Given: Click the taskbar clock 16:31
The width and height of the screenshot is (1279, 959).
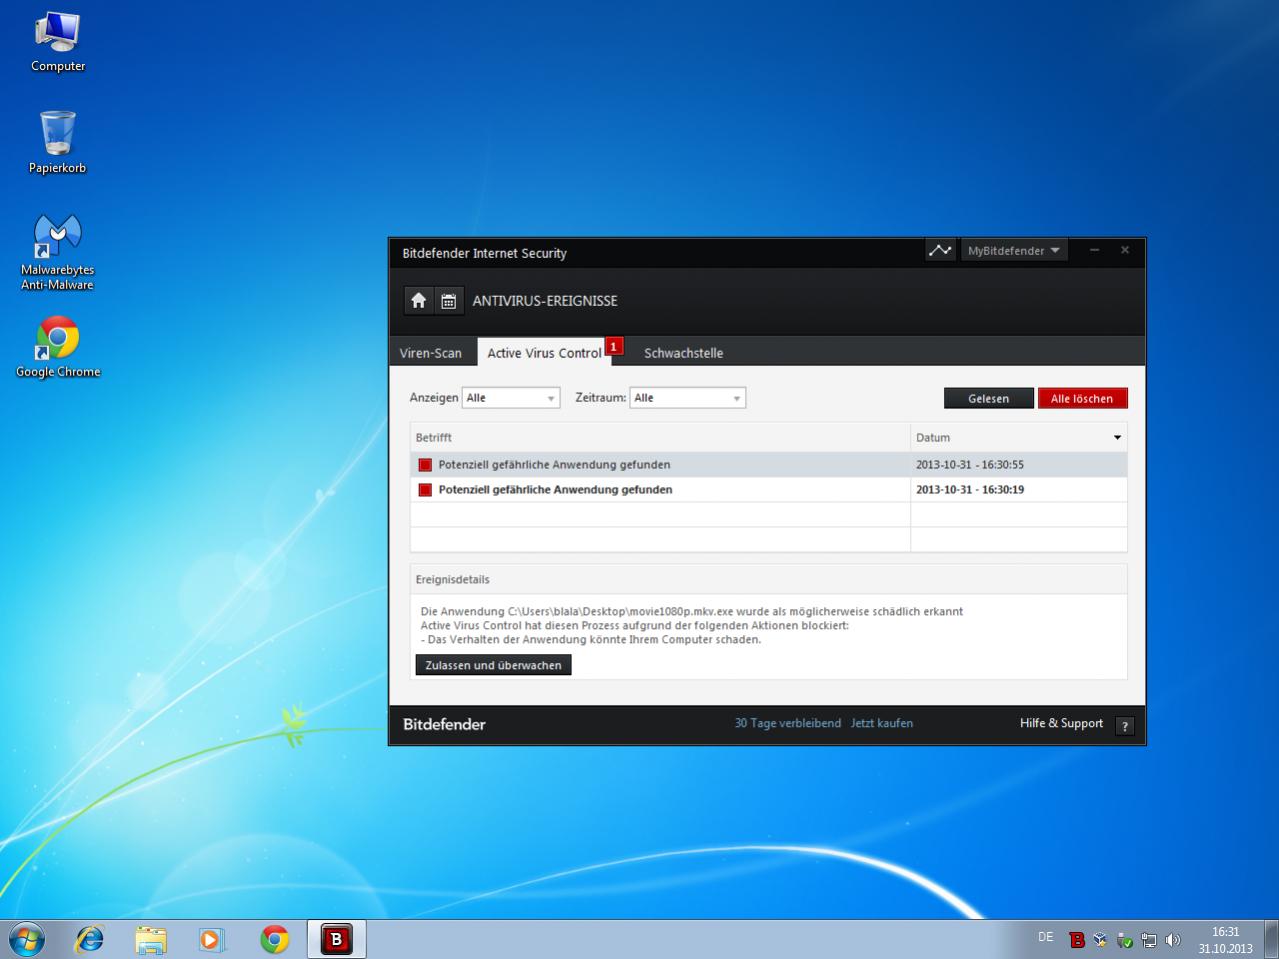Looking at the screenshot, I should 1225,932.
